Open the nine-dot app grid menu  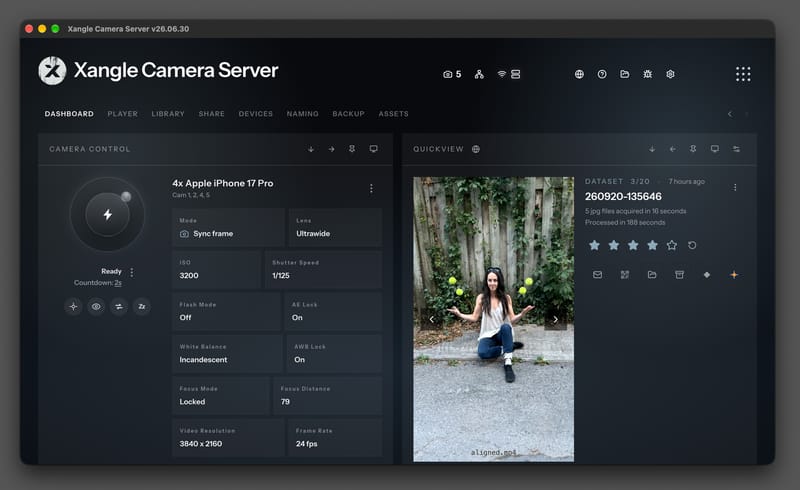743,74
